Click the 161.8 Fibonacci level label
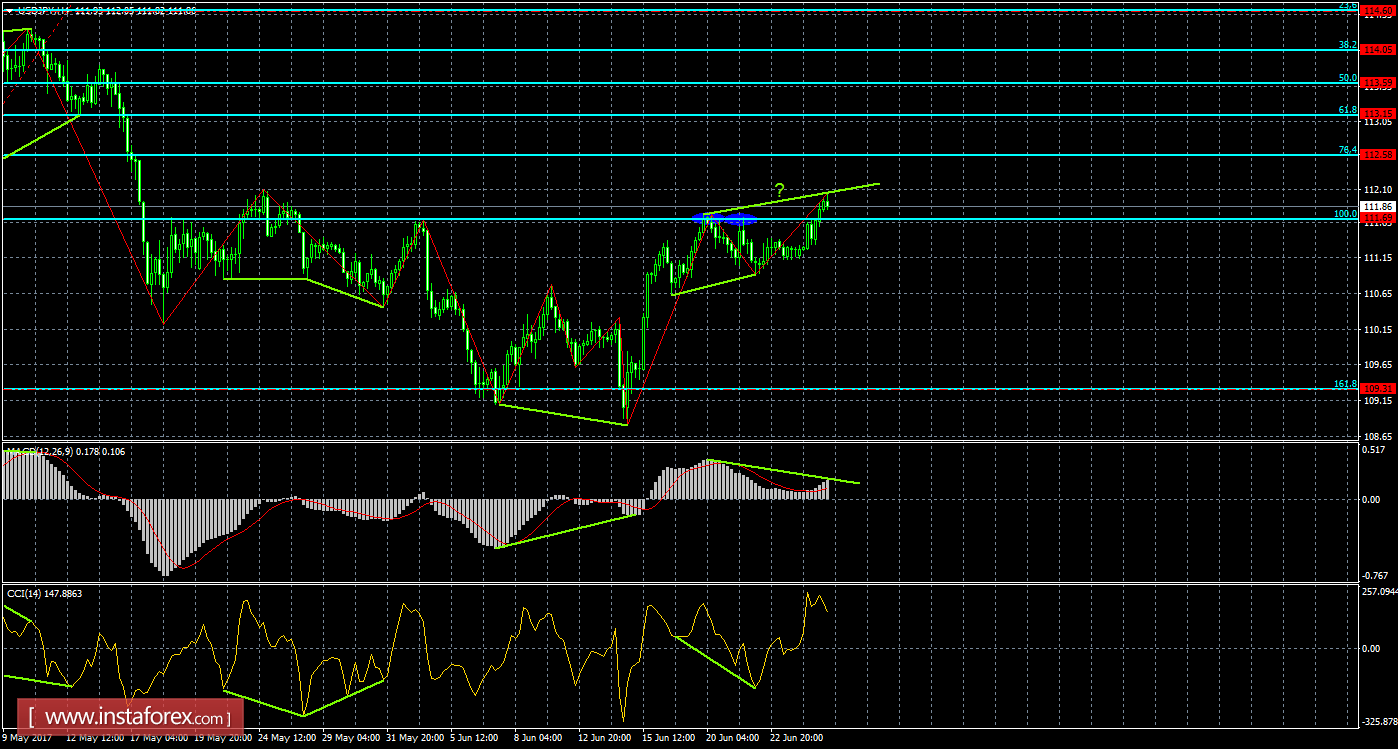 click(x=1345, y=384)
